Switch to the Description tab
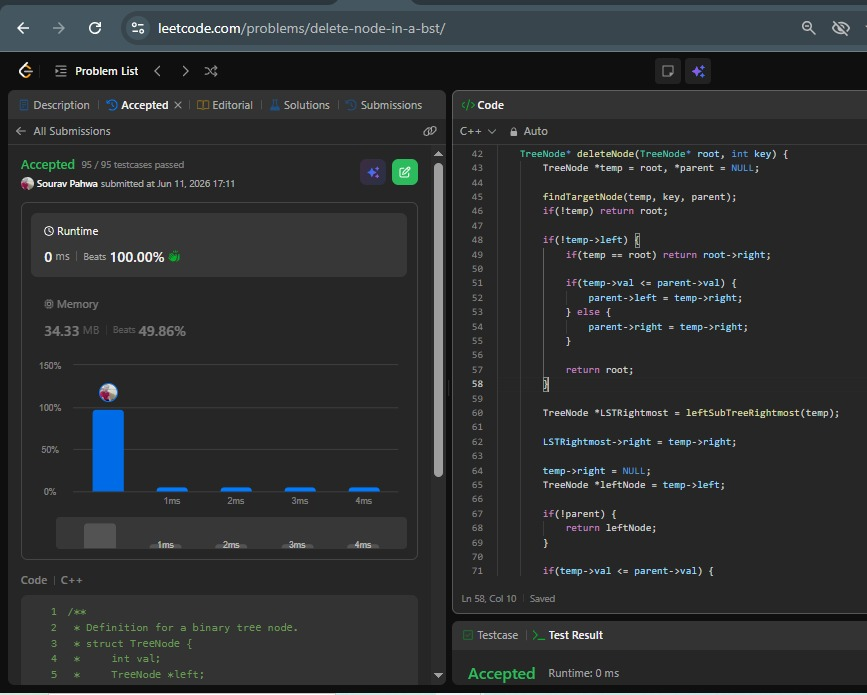The height and width of the screenshot is (695, 867). 54,105
